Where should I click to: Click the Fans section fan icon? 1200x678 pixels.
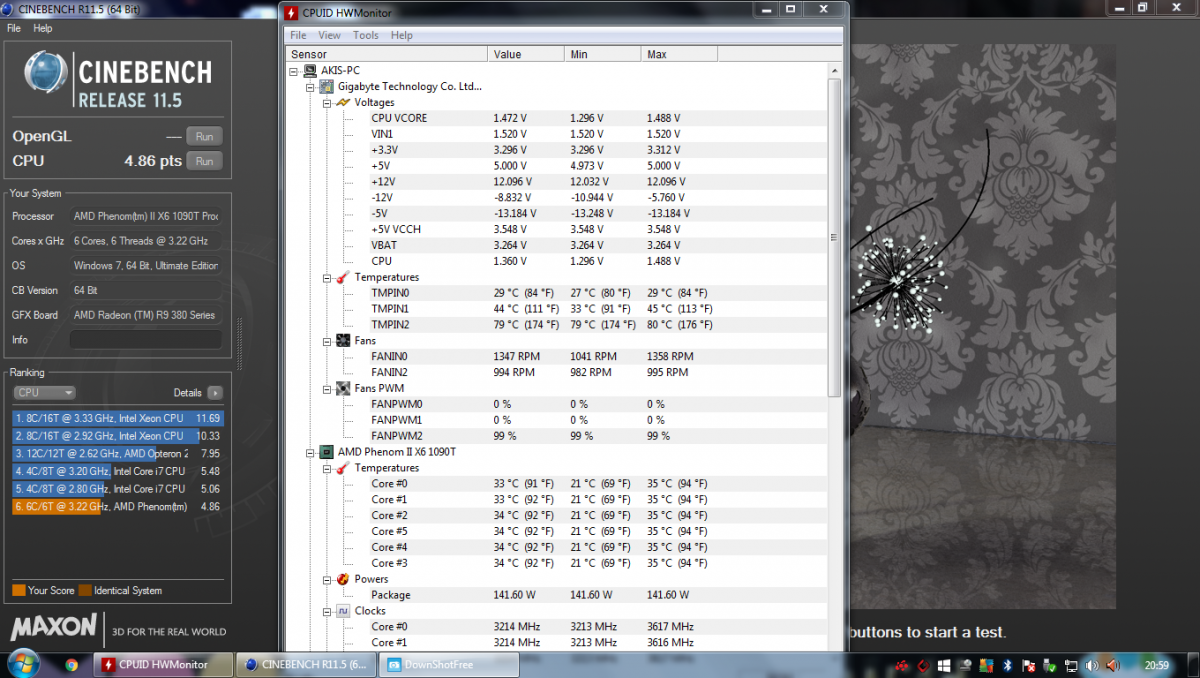[344, 341]
